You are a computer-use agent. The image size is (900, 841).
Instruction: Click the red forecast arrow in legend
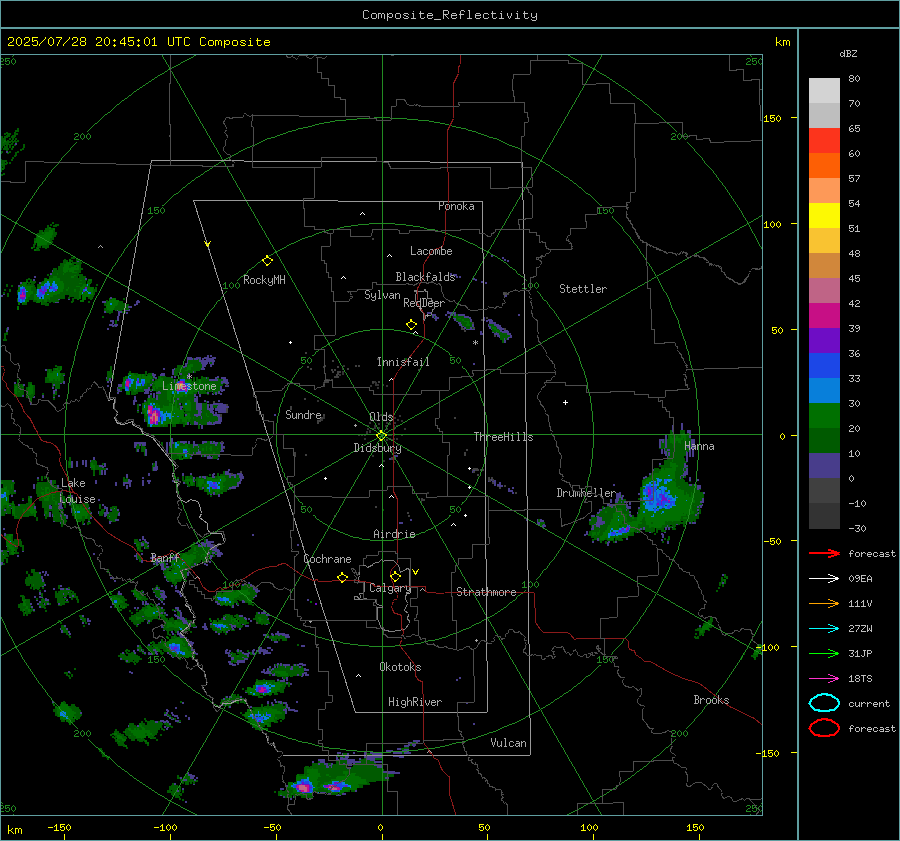coord(824,553)
